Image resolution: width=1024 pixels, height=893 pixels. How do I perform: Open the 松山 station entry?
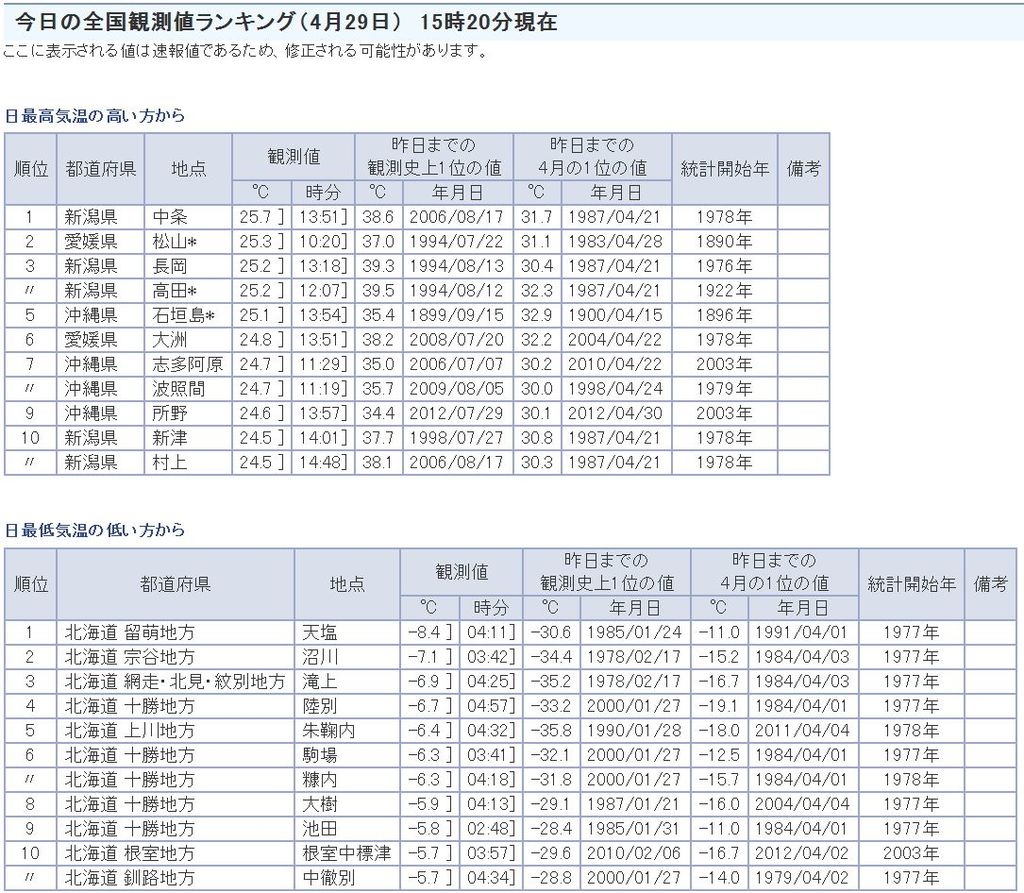pos(174,242)
